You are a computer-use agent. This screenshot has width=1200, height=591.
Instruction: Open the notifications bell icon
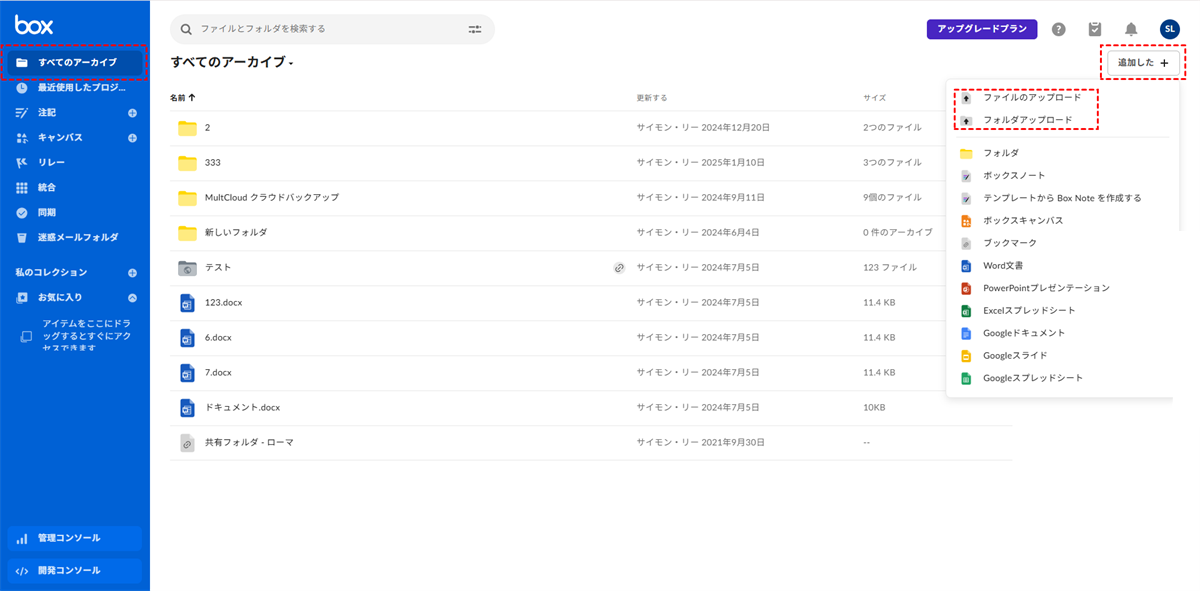[x=1131, y=29]
